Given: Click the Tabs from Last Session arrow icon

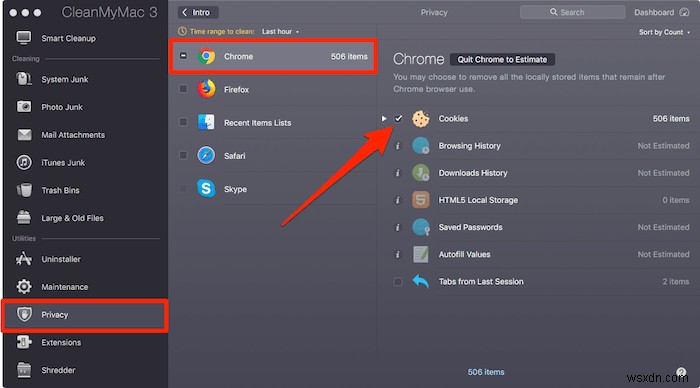Looking at the screenshot, I should [x=421, y=281].
